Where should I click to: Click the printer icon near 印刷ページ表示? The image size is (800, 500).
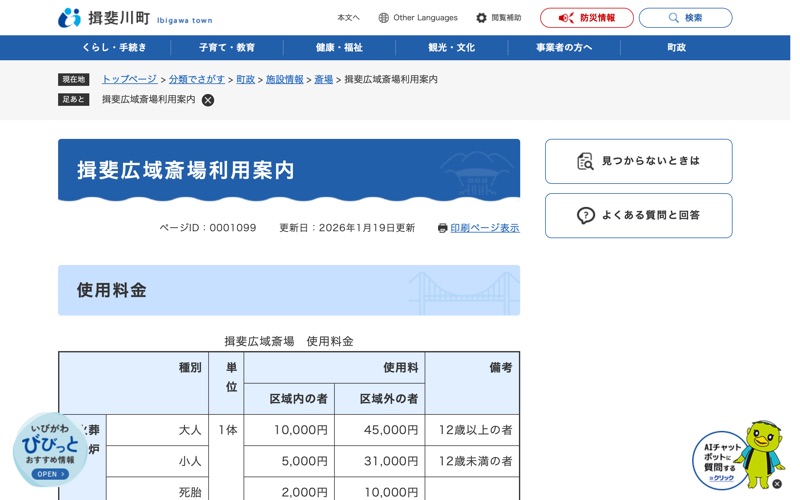point(442,228)
